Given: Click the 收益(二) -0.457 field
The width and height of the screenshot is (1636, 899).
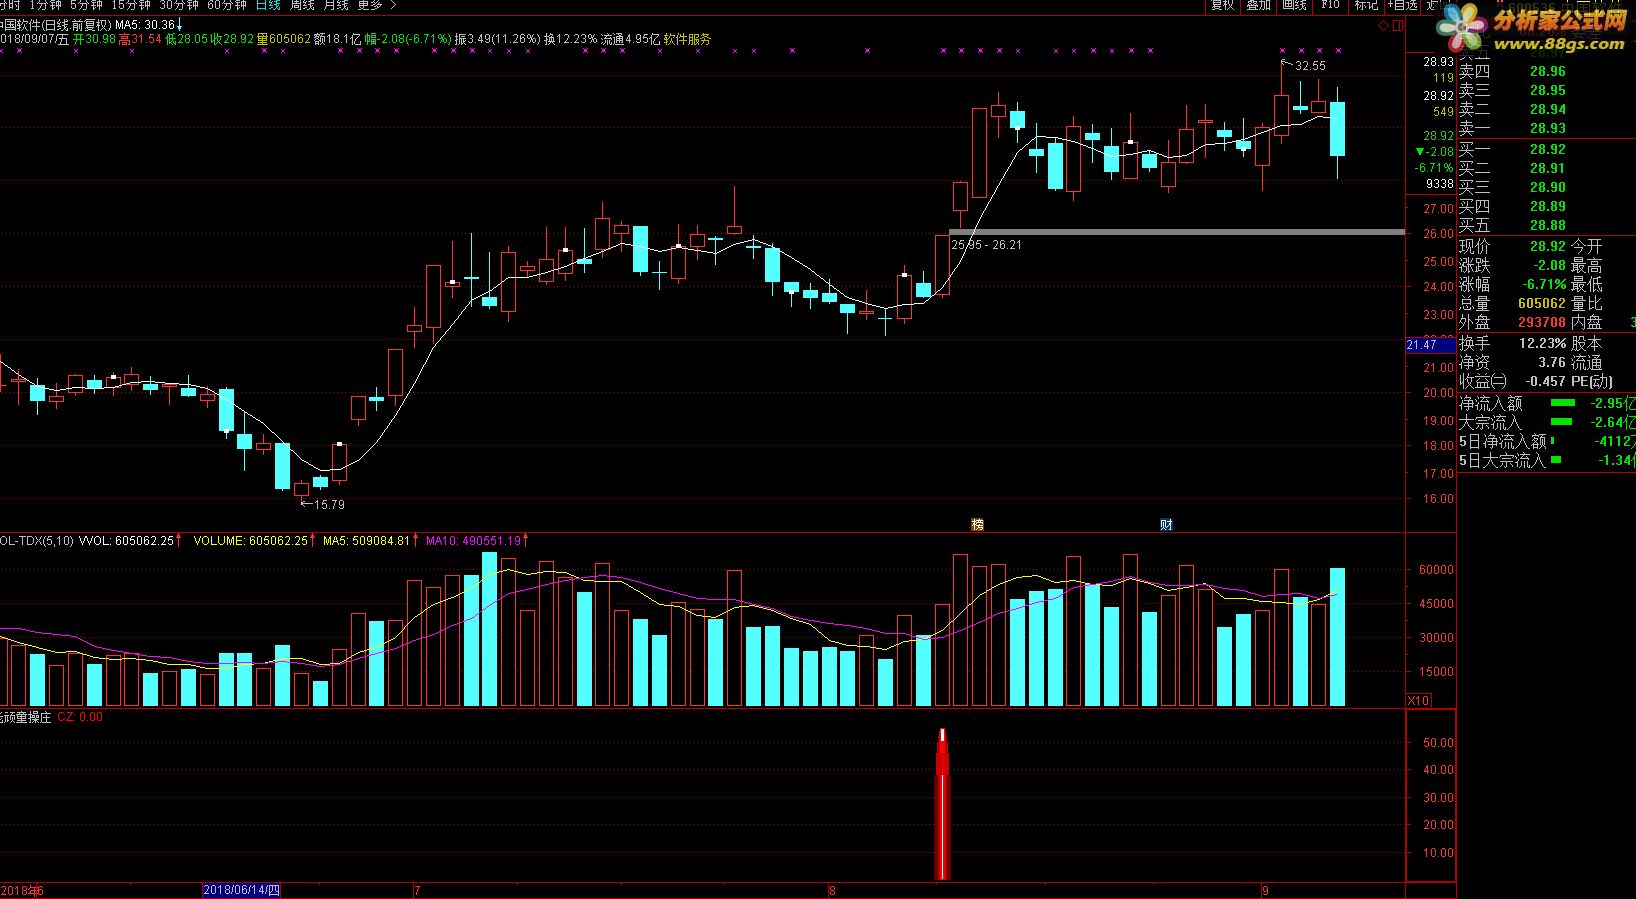Looking at the screenshot, I should tap(1512, 382).
